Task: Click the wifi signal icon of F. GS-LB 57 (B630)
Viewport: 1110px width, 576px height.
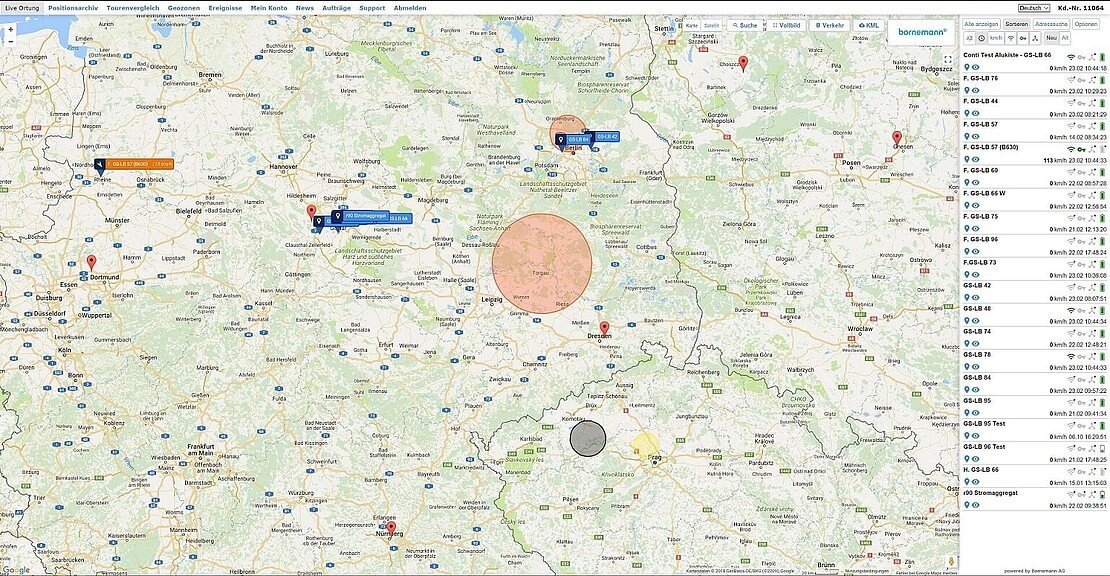Action: (x=1071, y=149)
